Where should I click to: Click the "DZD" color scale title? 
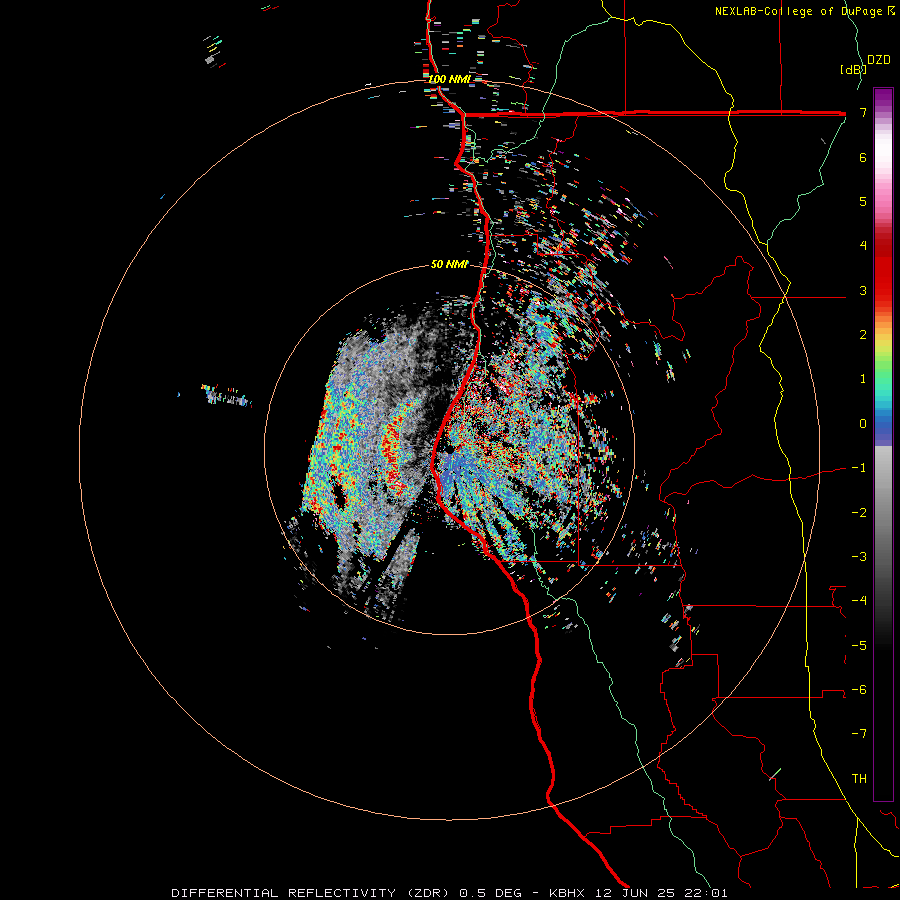[x=879, y=60]
